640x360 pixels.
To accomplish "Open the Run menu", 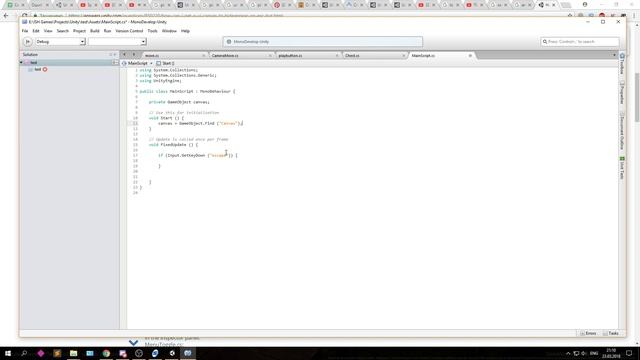I will tap(107, 31).
